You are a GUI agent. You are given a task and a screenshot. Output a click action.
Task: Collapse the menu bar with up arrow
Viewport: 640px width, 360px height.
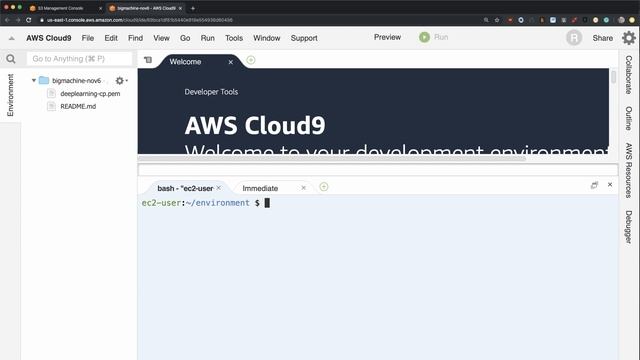11,38
